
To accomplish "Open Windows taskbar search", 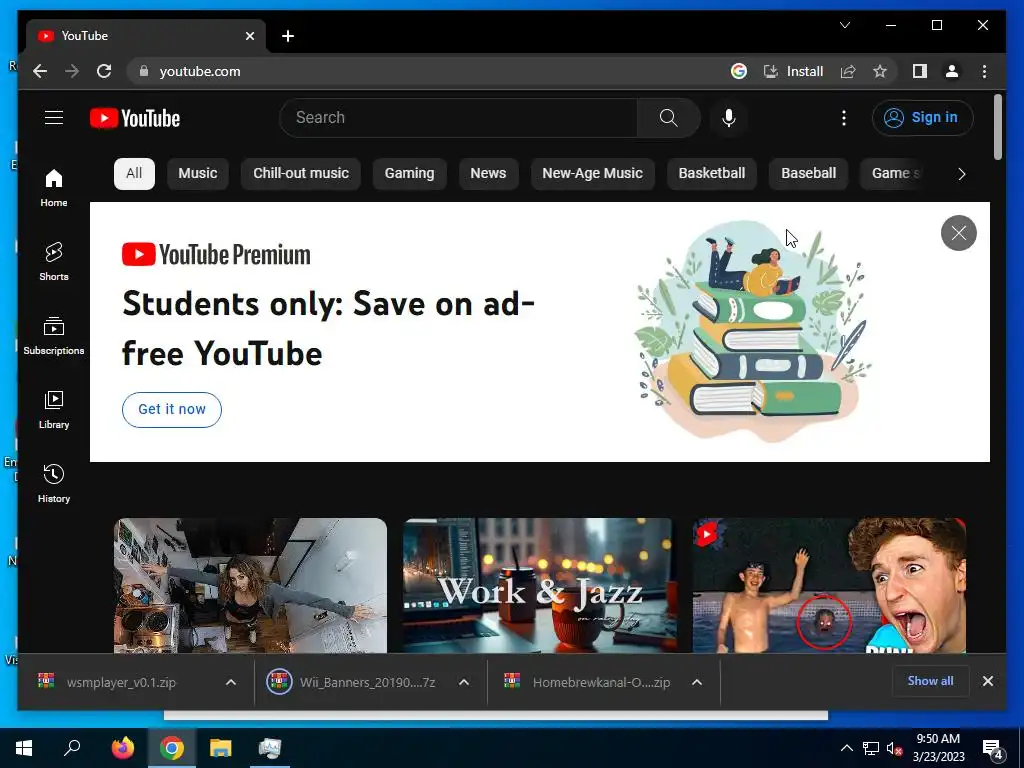I will pos(72,748).
